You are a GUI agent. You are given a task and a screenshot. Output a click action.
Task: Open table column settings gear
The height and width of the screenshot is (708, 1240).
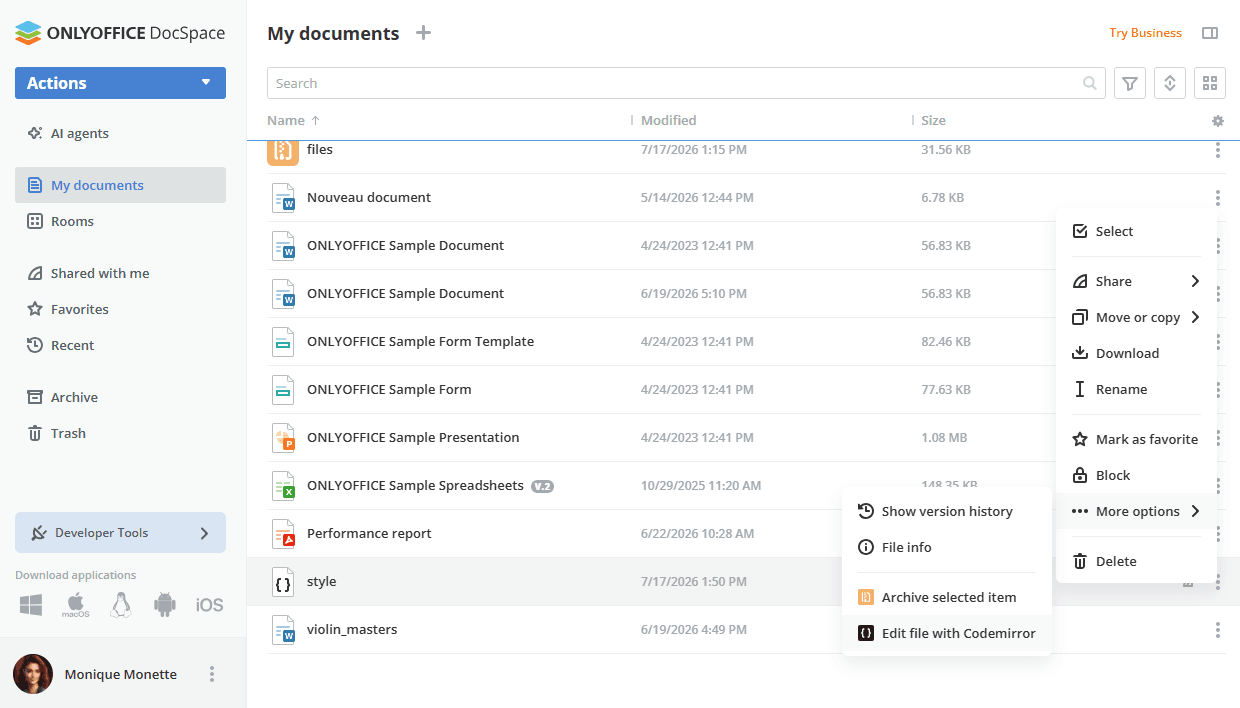[x=1217, y=121]
